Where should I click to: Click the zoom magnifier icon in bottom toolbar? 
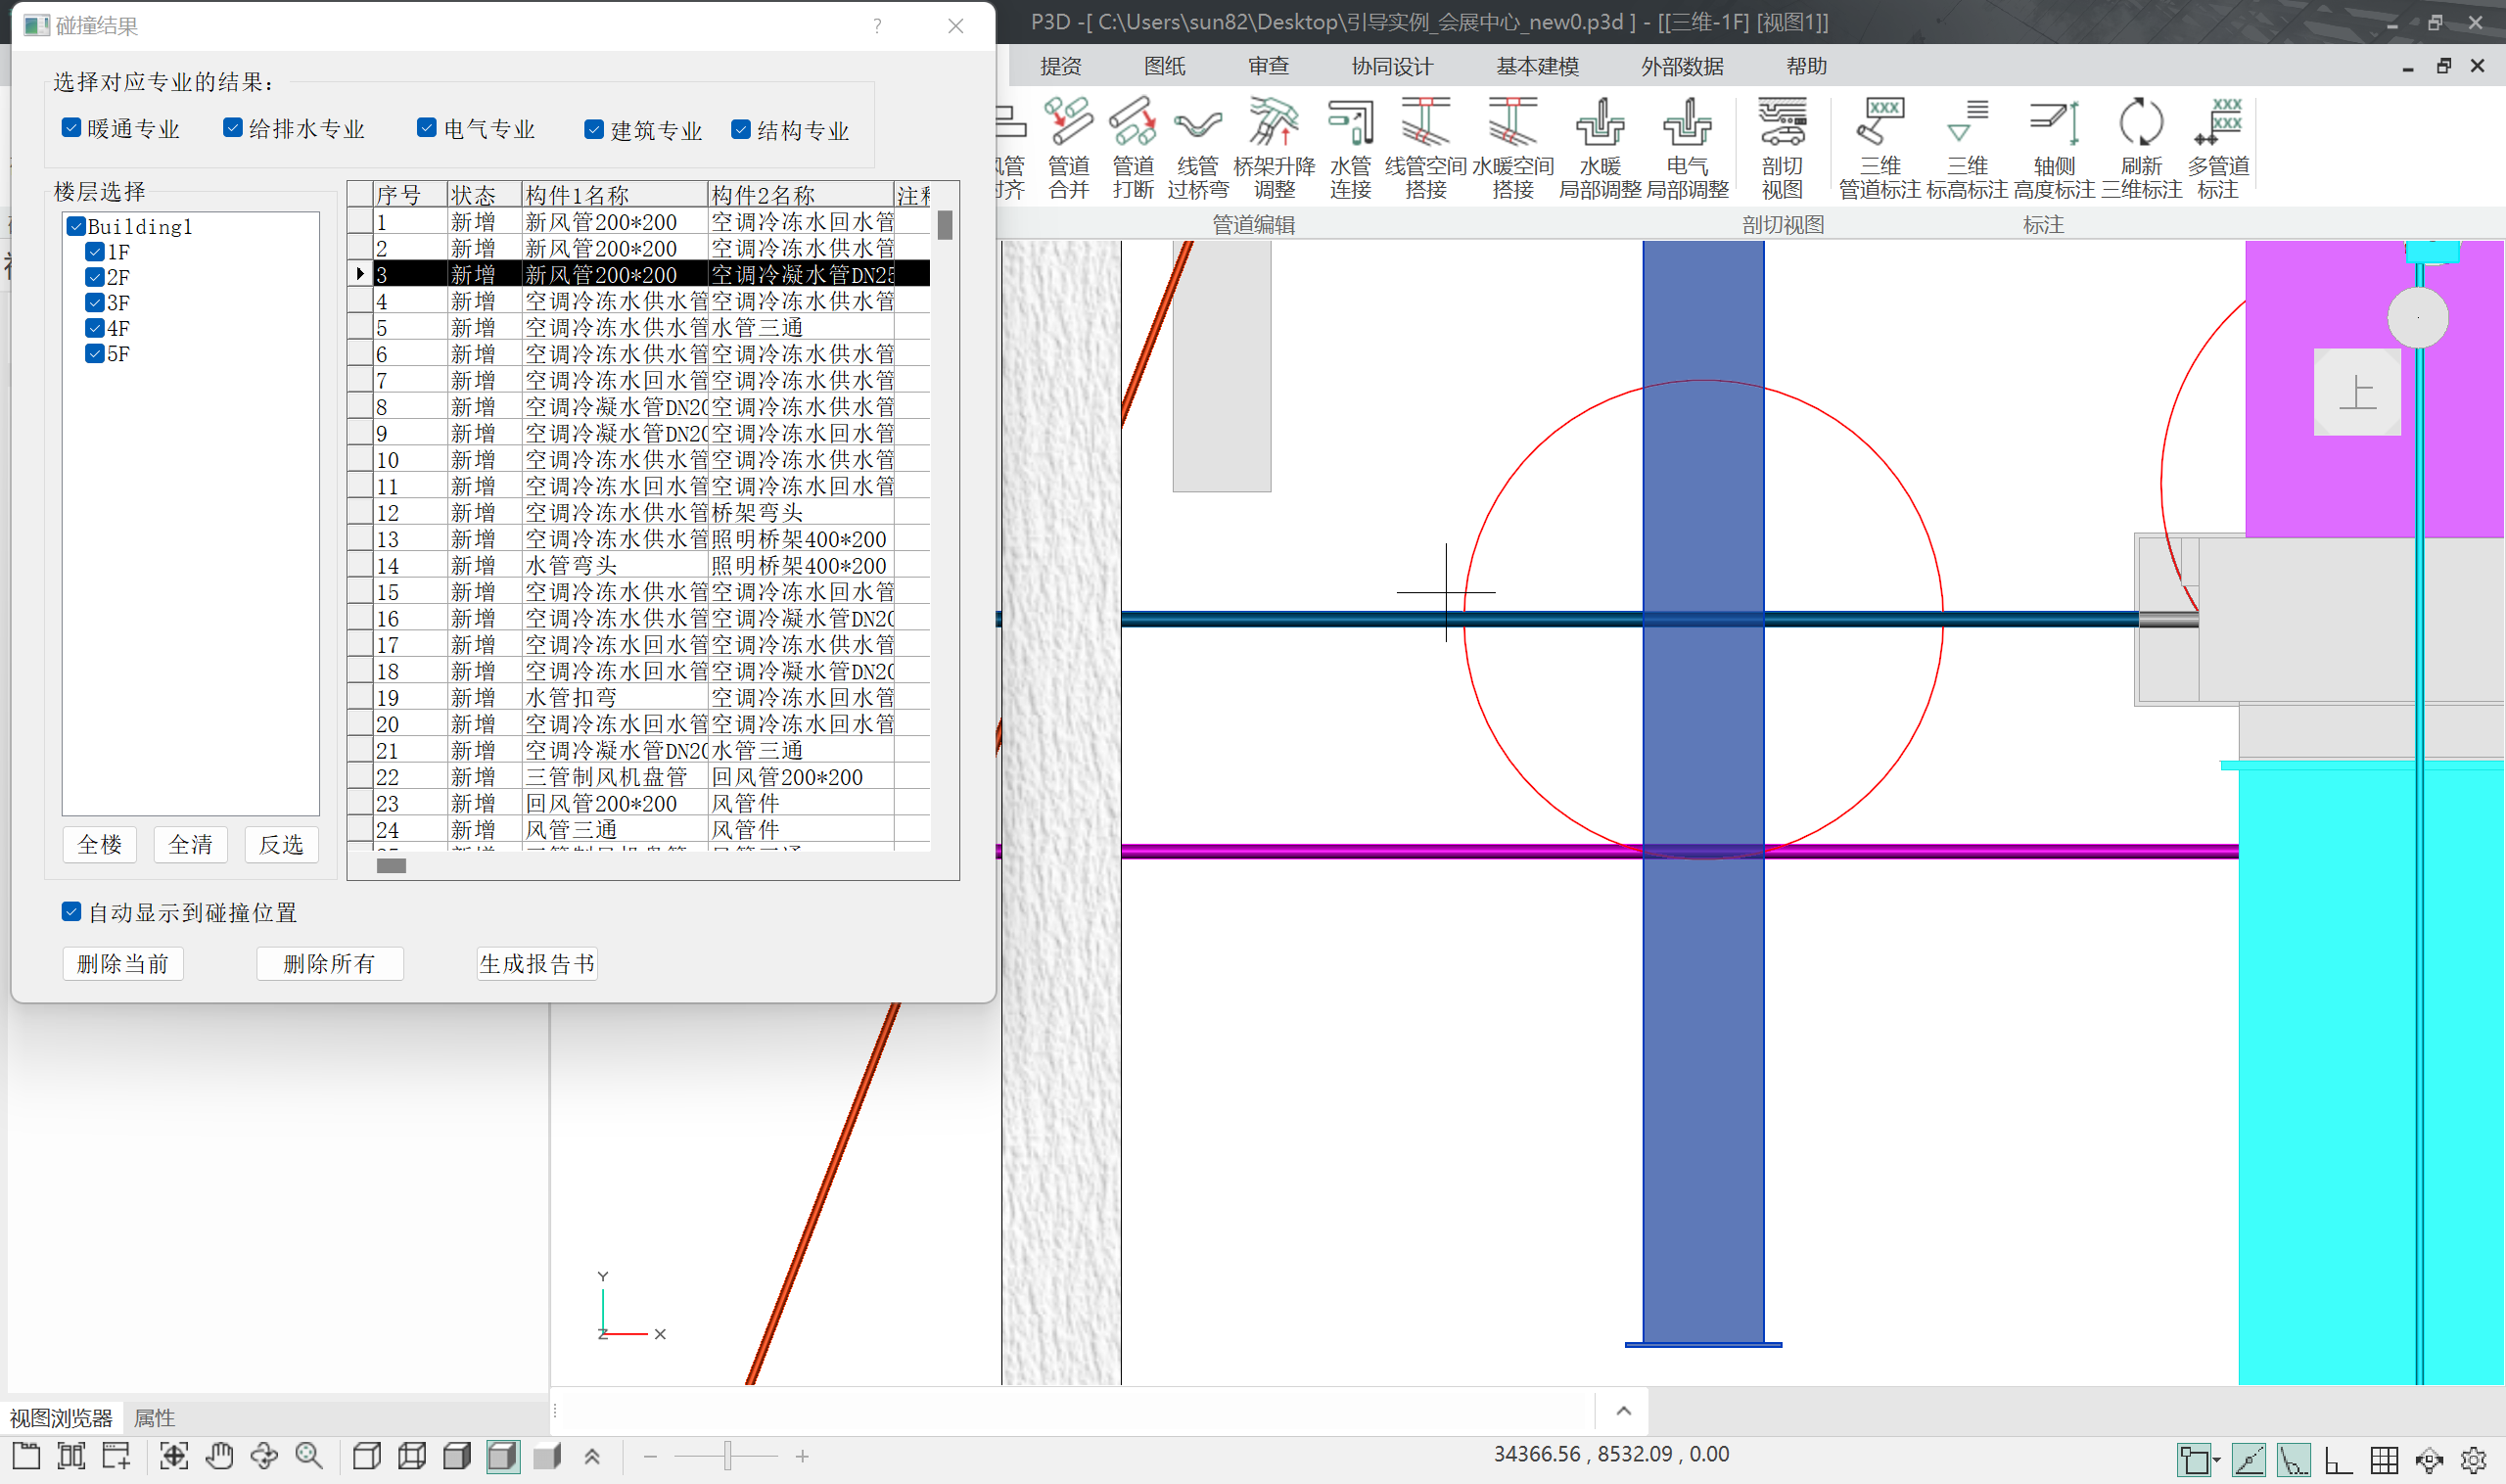click(x=309, y=1456)
